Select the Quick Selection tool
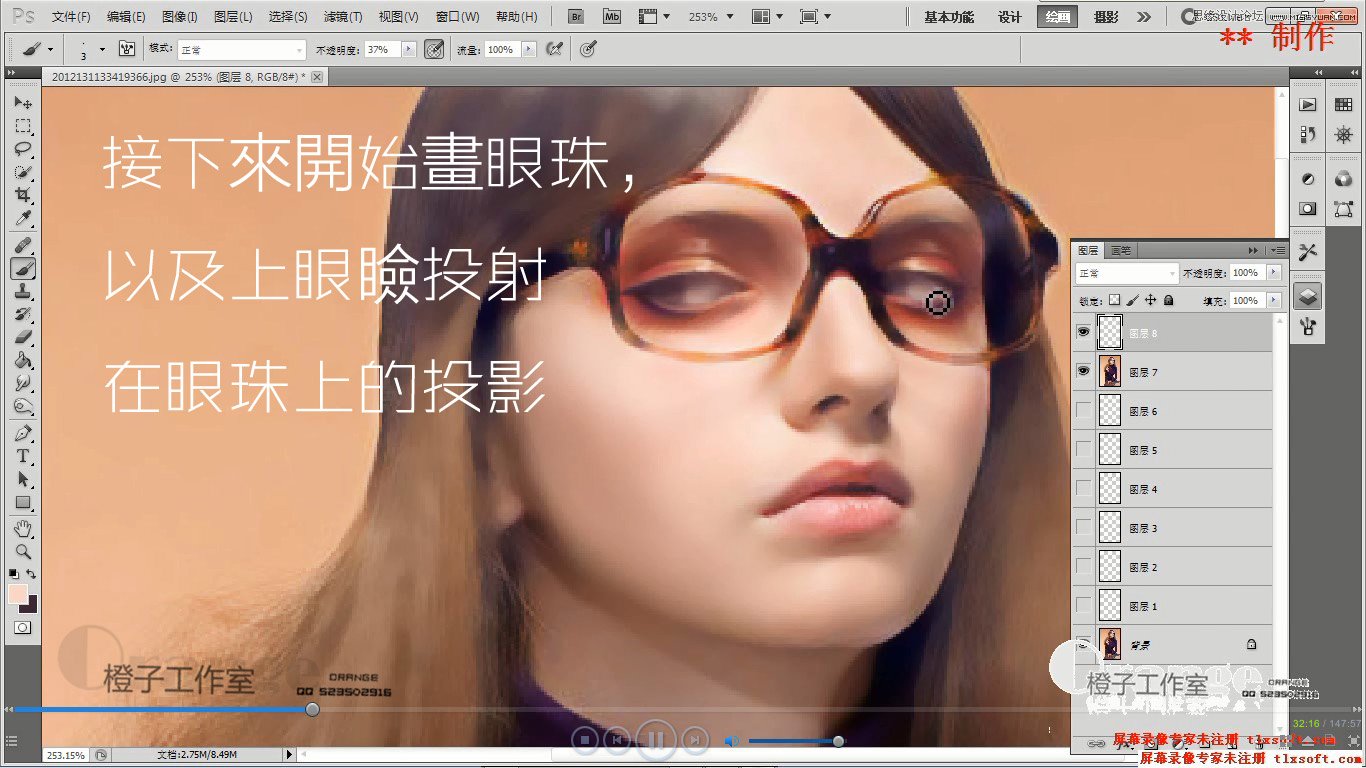Viewport: 1366px width, 768px height. pos(23,172)
